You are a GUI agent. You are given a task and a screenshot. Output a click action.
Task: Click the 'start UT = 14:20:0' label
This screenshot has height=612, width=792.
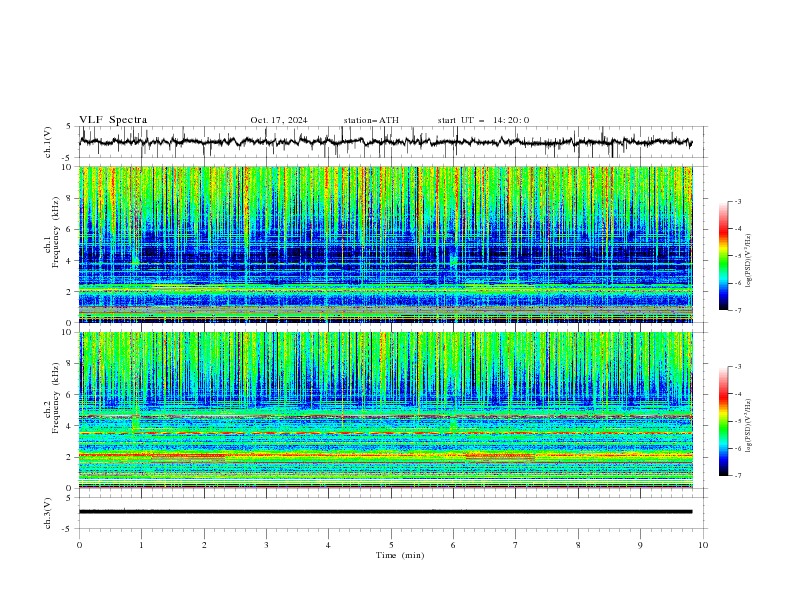483,120
